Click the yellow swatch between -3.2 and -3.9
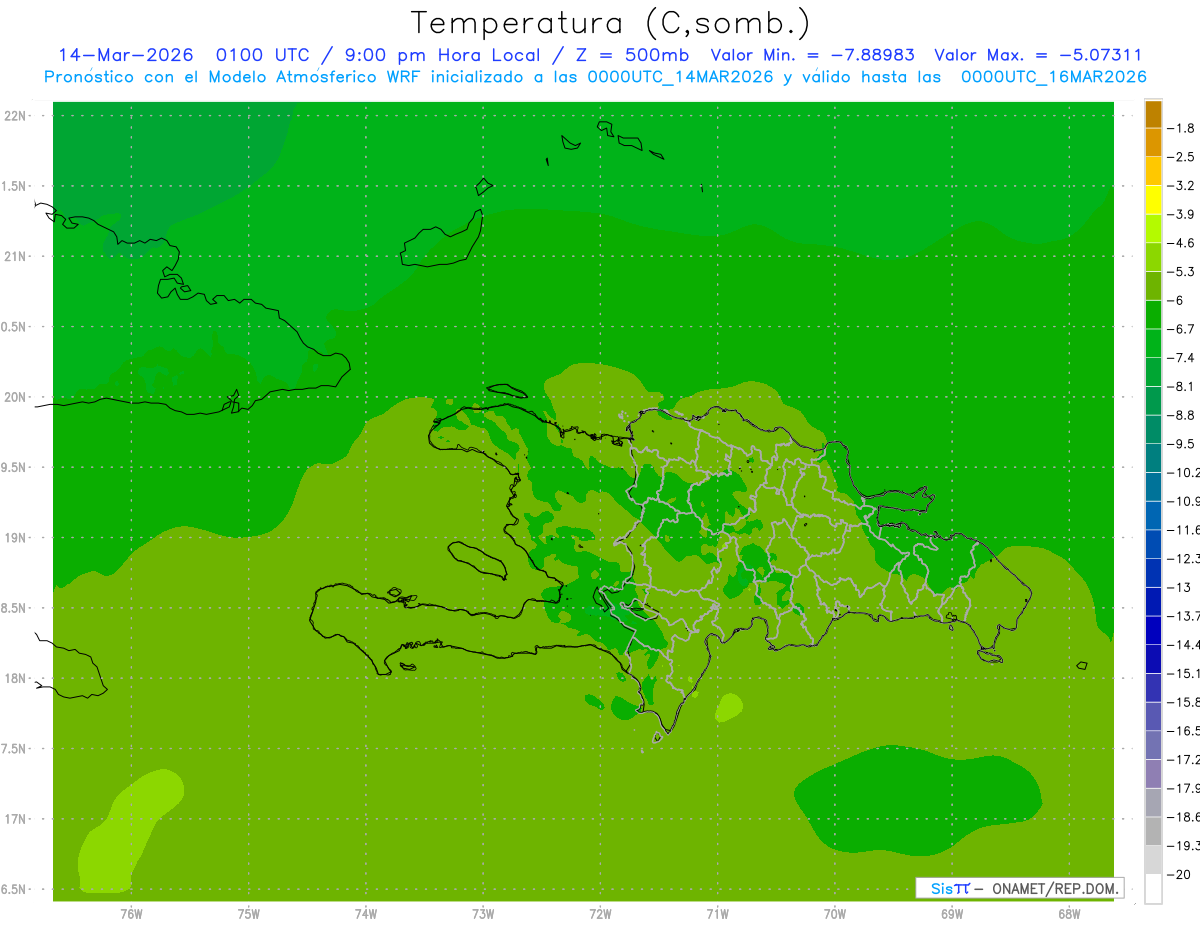Image resolution: width=1200 pixels, height=927 pixels. coord(1153,200)
